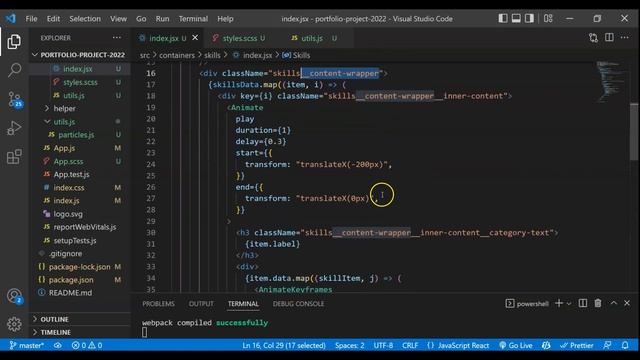Maximize panel size with caret icon
This screenshot has height=360, width=640.
[613, 303]
